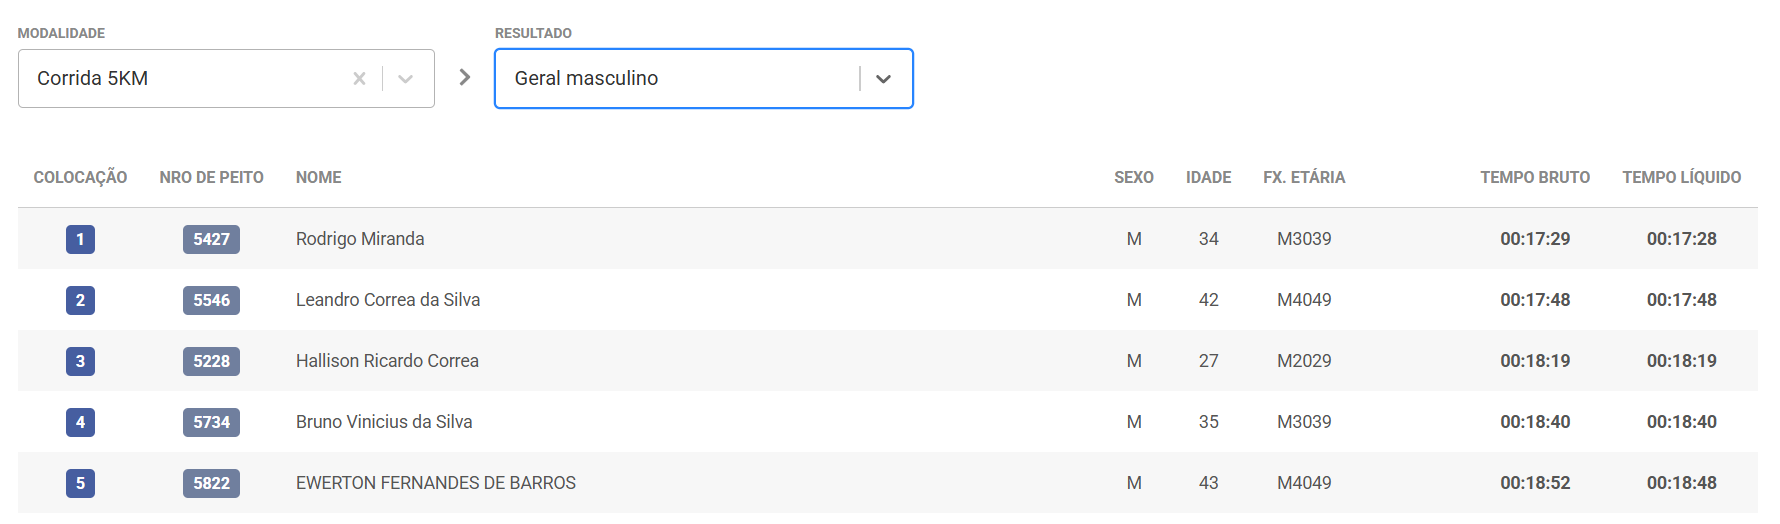Click the arrow between Modalidade and Resultado

click(x=465, y=77)
